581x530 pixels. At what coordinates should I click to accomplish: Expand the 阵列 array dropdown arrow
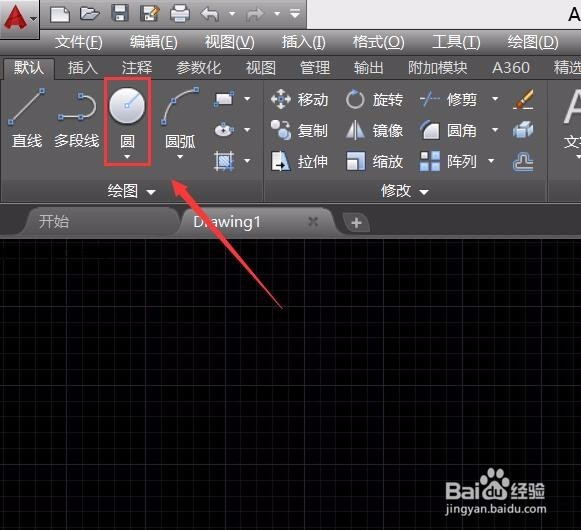point(491,161)
